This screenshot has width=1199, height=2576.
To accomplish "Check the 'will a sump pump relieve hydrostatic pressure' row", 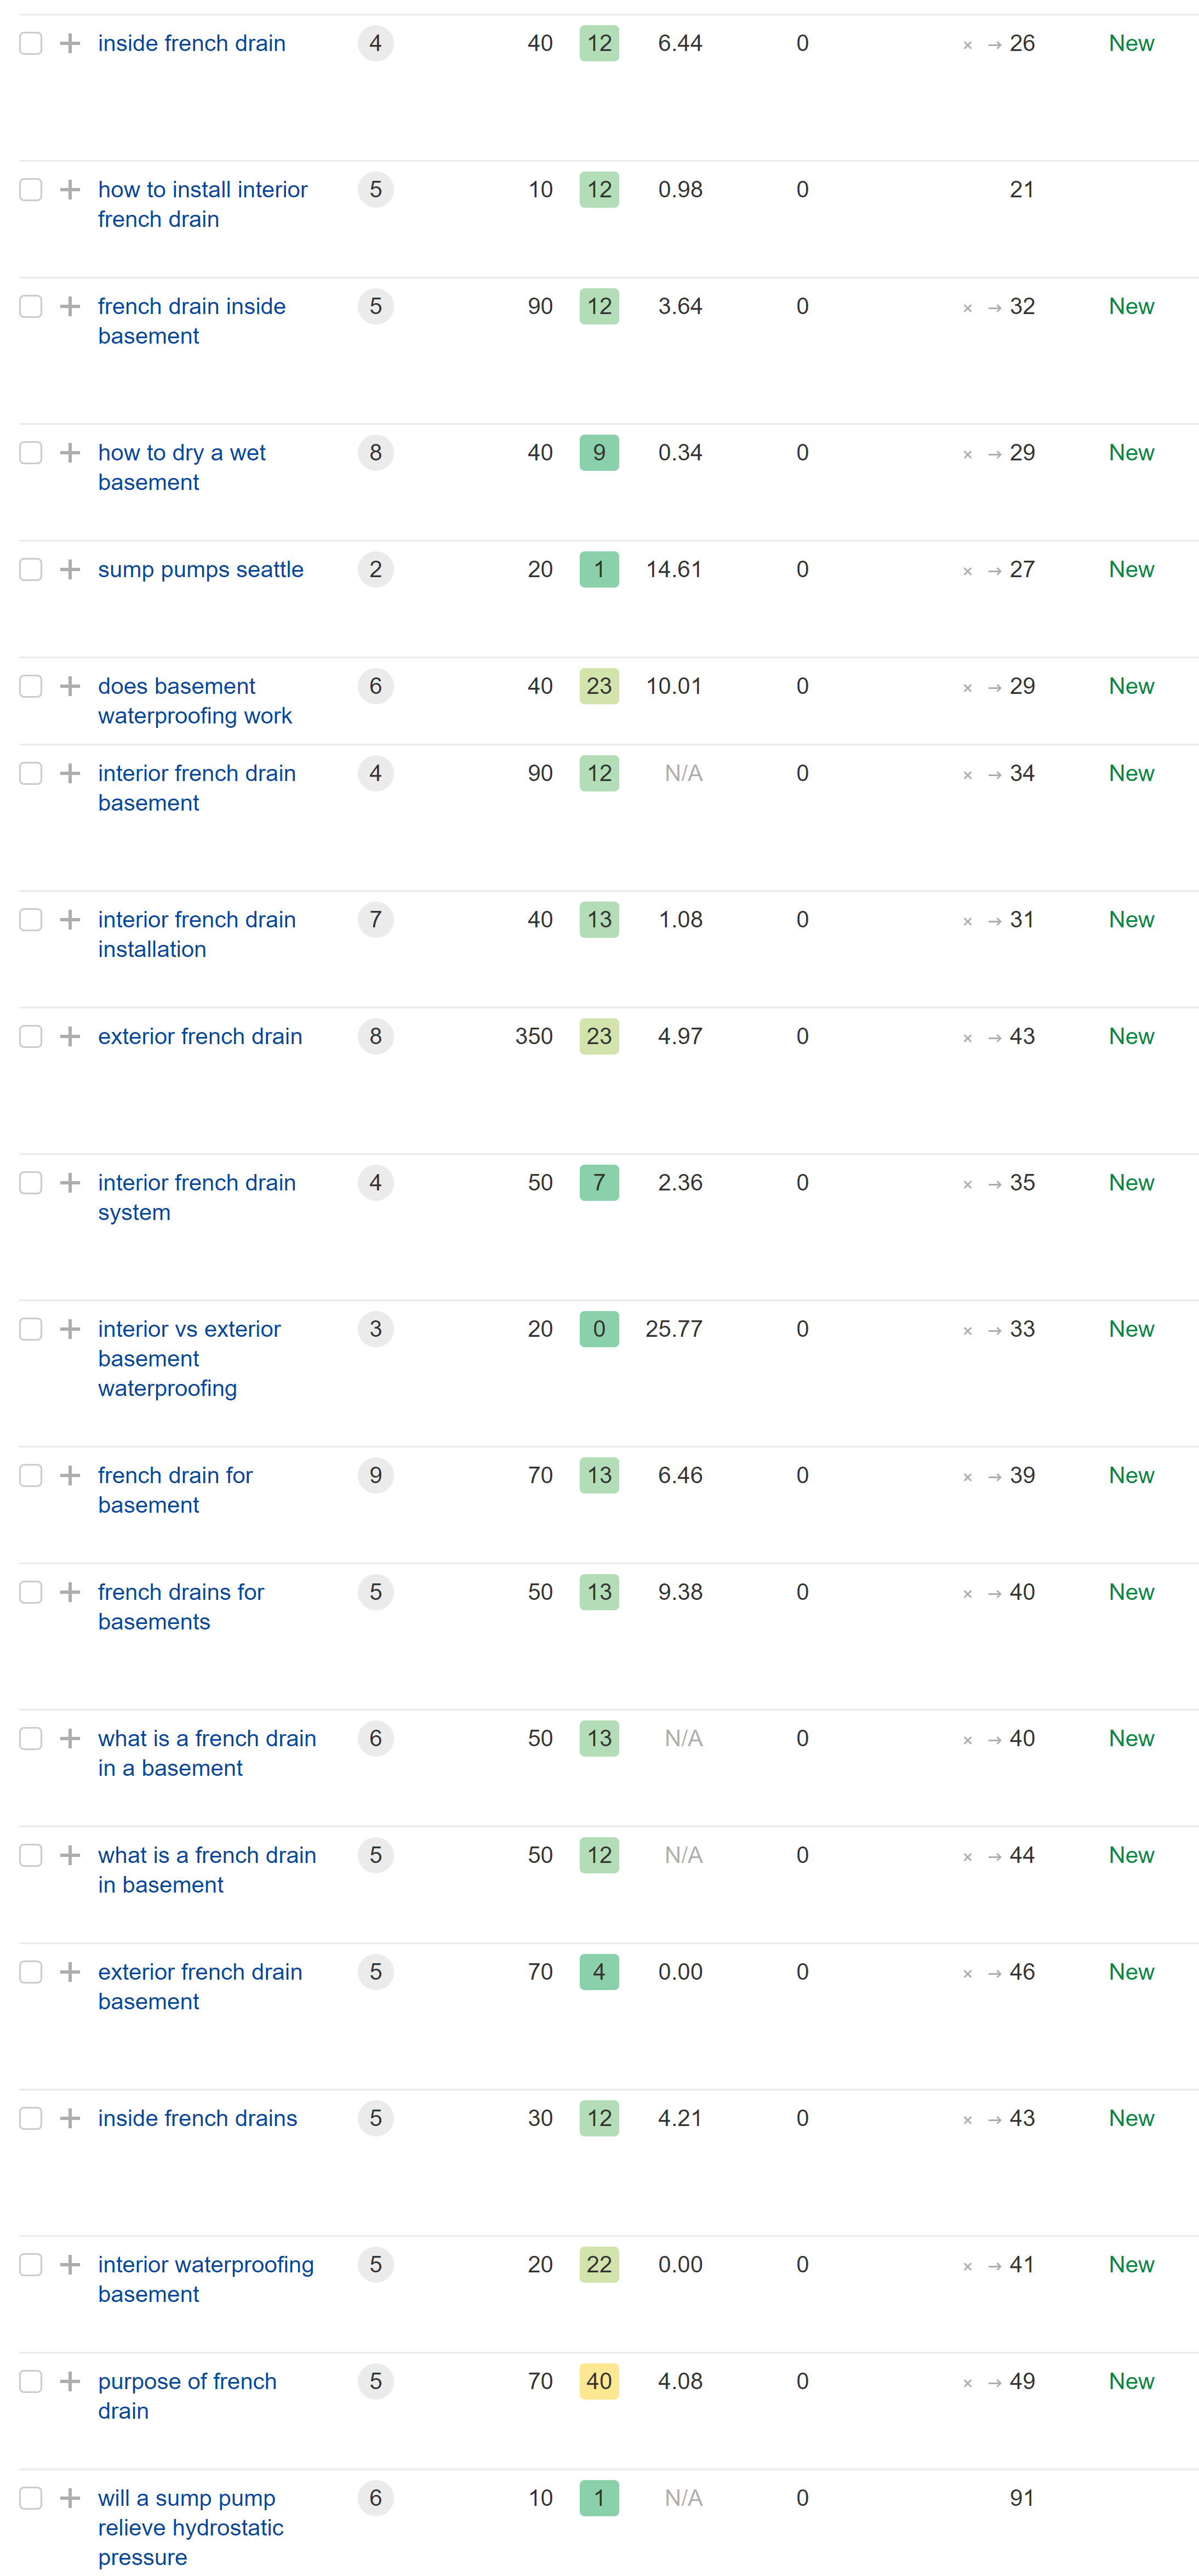I will [x=31, y=2498].
